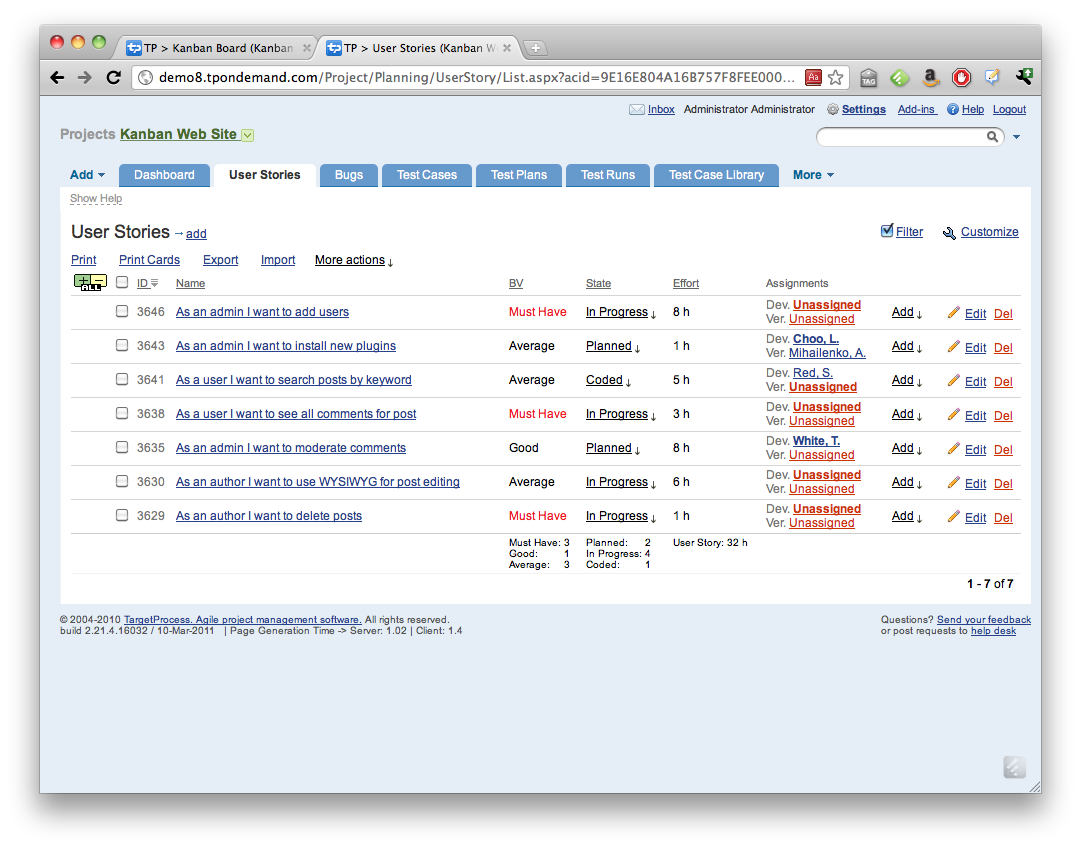Click the Inbox envelope icon

point(636,110)
